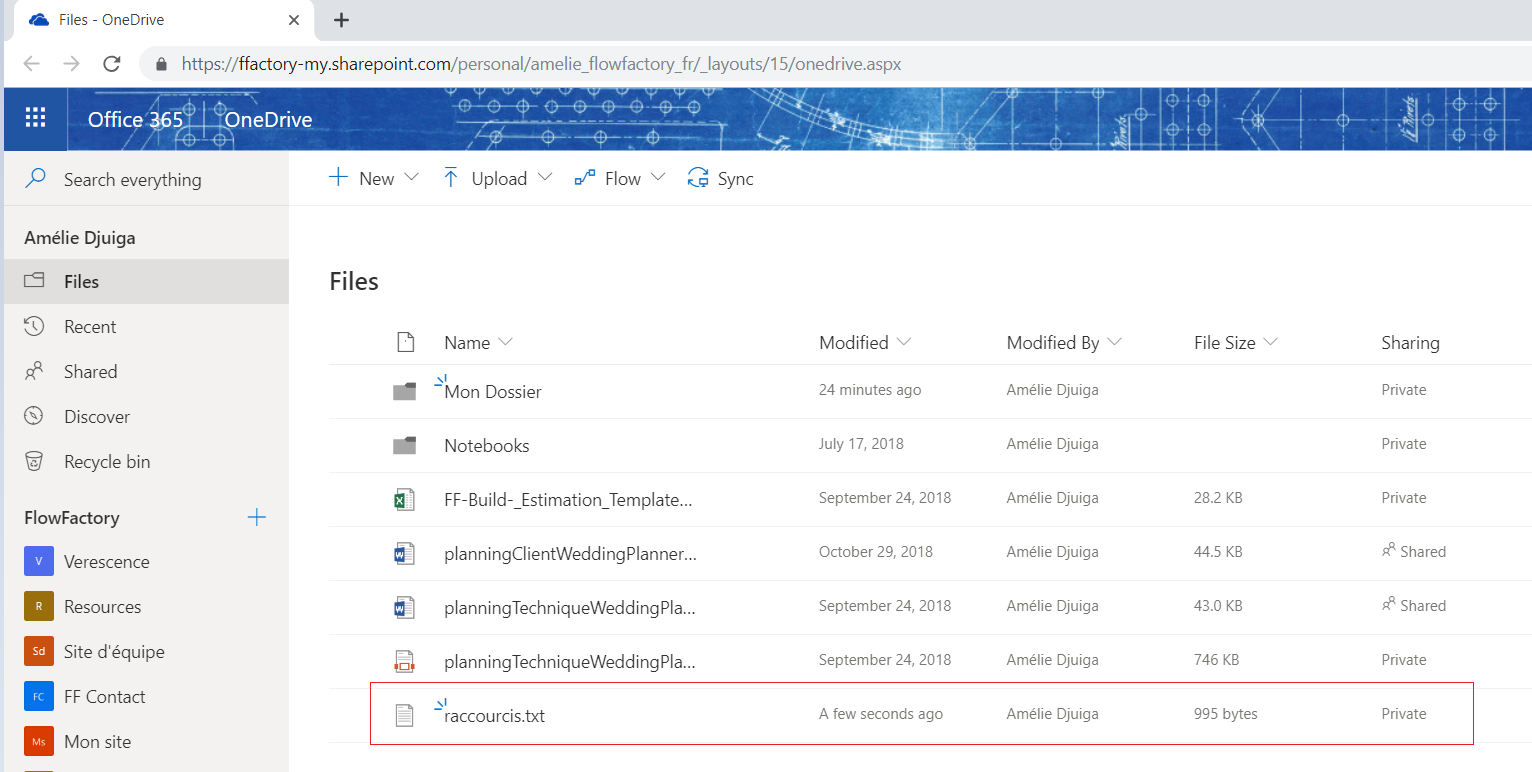Open the Mon Dossier folder

[x=493, y=392]
